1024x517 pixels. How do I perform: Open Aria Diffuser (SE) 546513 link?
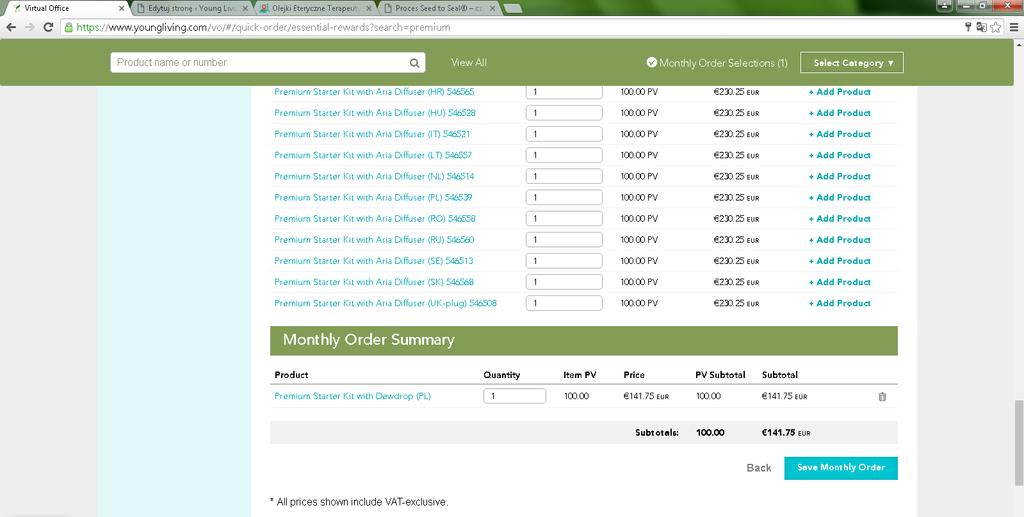point(374,260)
